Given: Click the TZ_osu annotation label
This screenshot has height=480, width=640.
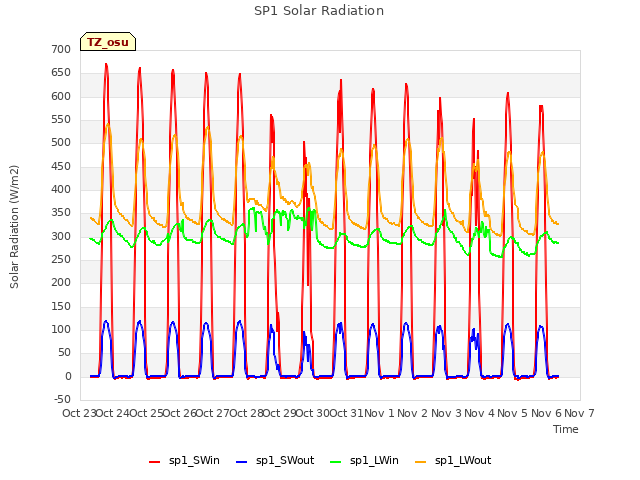Looking at the screenshot, I should (108, 42).
